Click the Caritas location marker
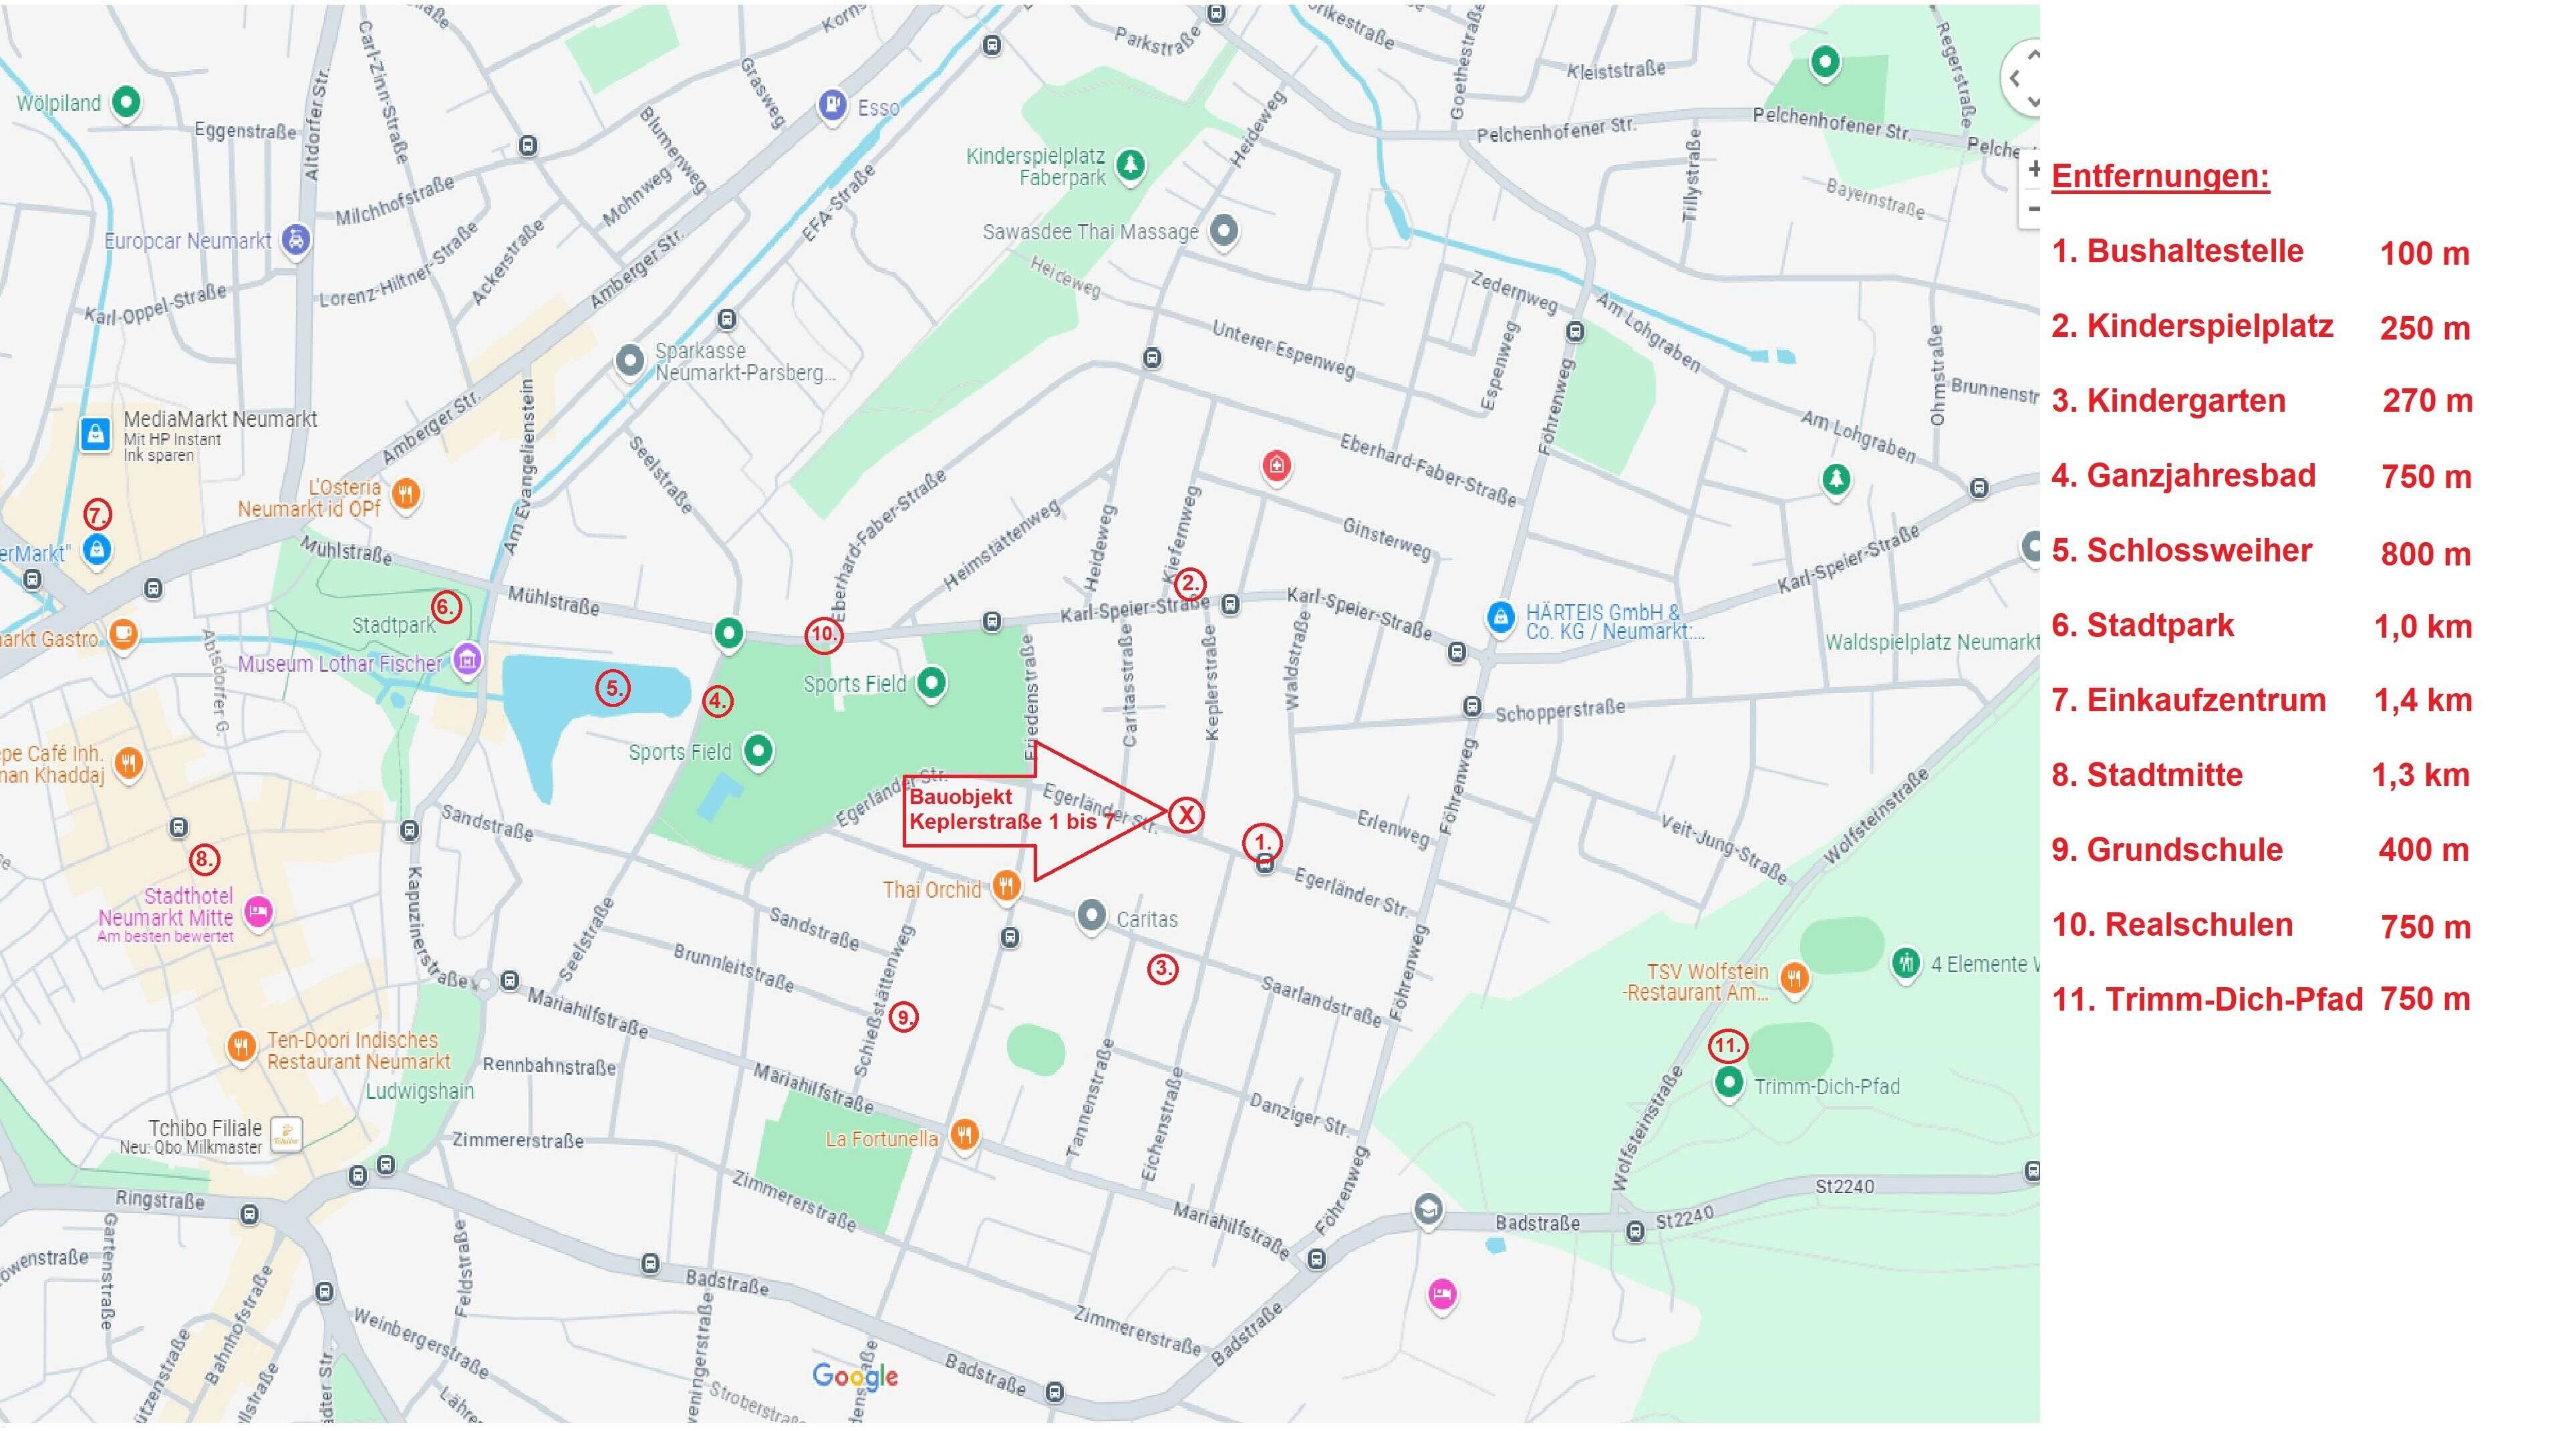The width and height of the screenshot is (2576, 1431). (x=1091, y=915)
